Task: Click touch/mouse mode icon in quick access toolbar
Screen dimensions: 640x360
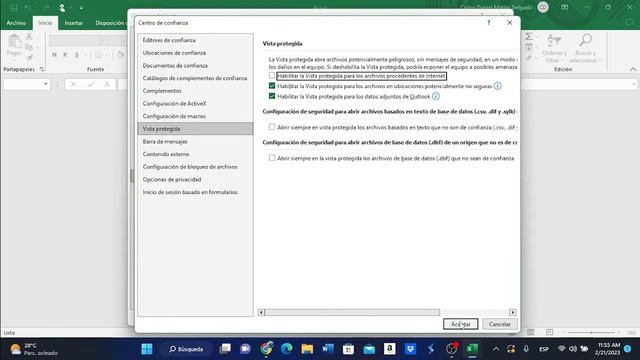Action: [x=62, y=8]
